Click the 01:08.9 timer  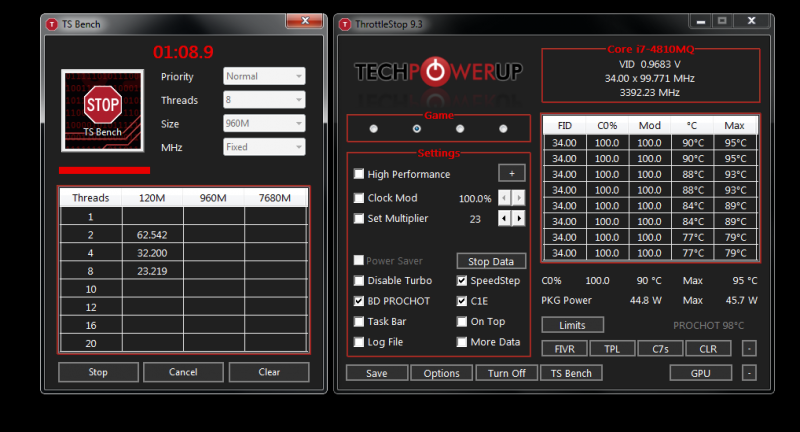point(183,52)
